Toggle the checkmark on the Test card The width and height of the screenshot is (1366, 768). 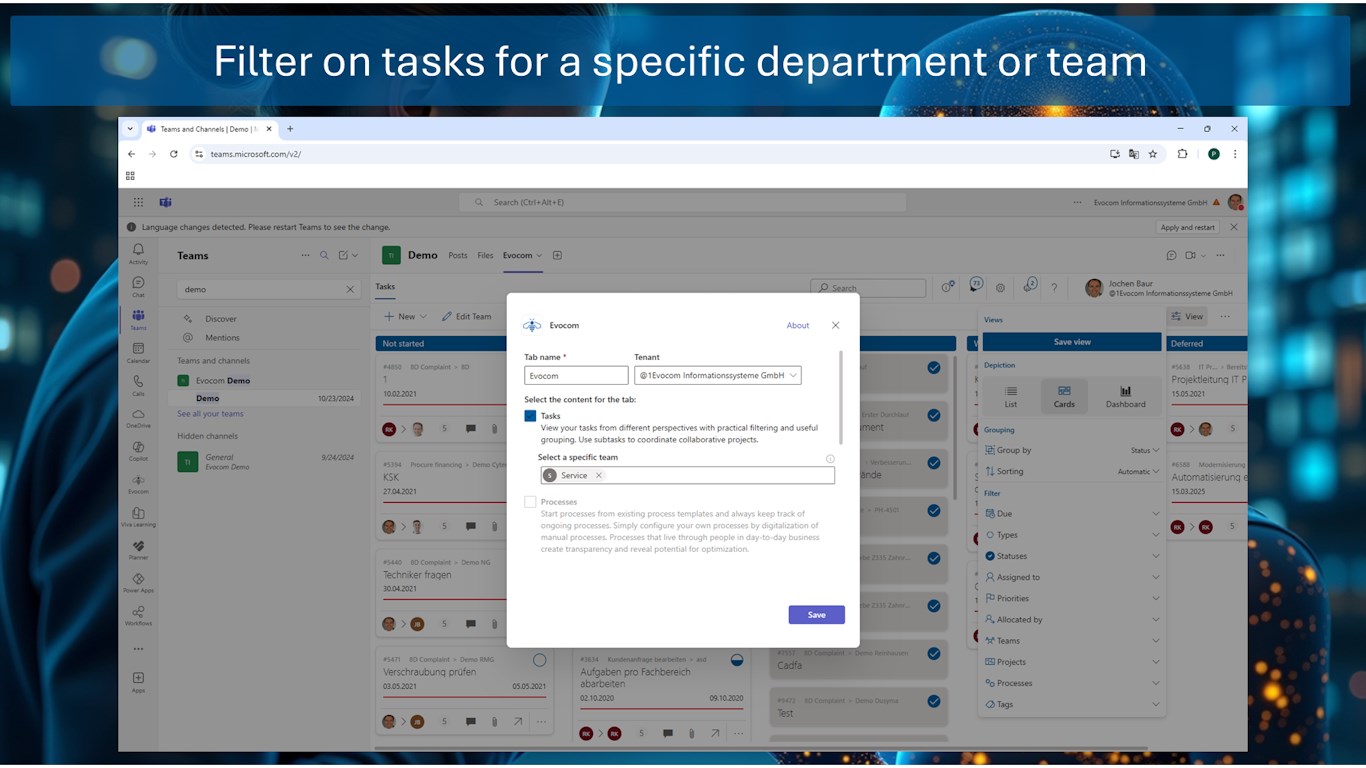[933, 701]
